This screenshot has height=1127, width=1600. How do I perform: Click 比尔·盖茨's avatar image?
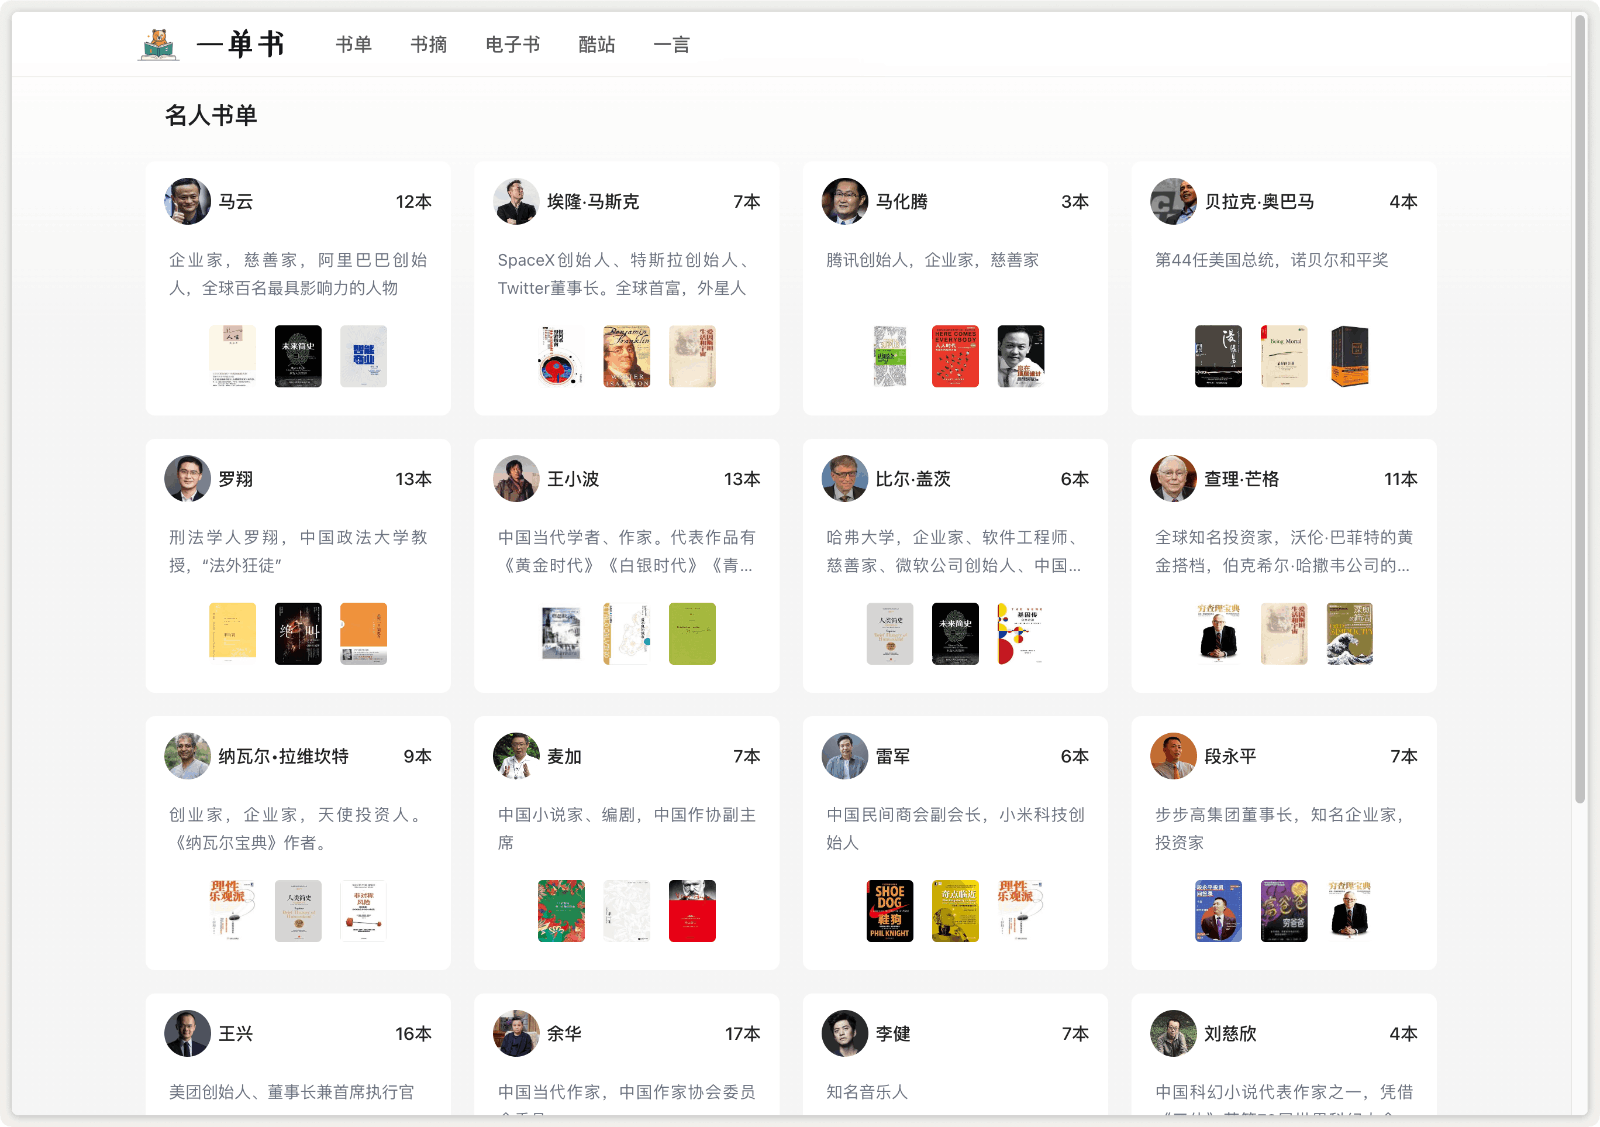[x=845, y=479]
